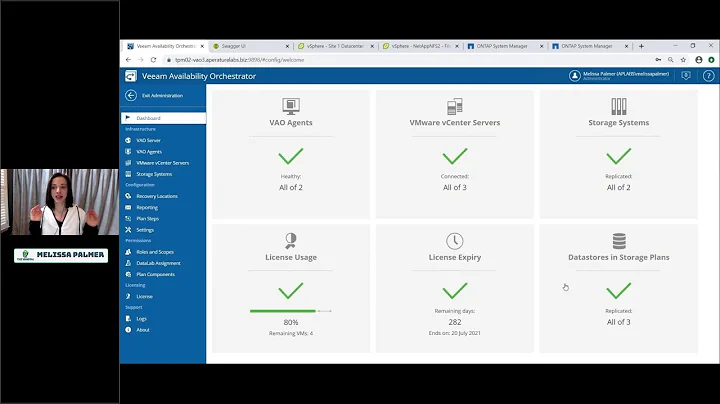Switch to the first ONTAP System Manager tab

pos(505,46)
